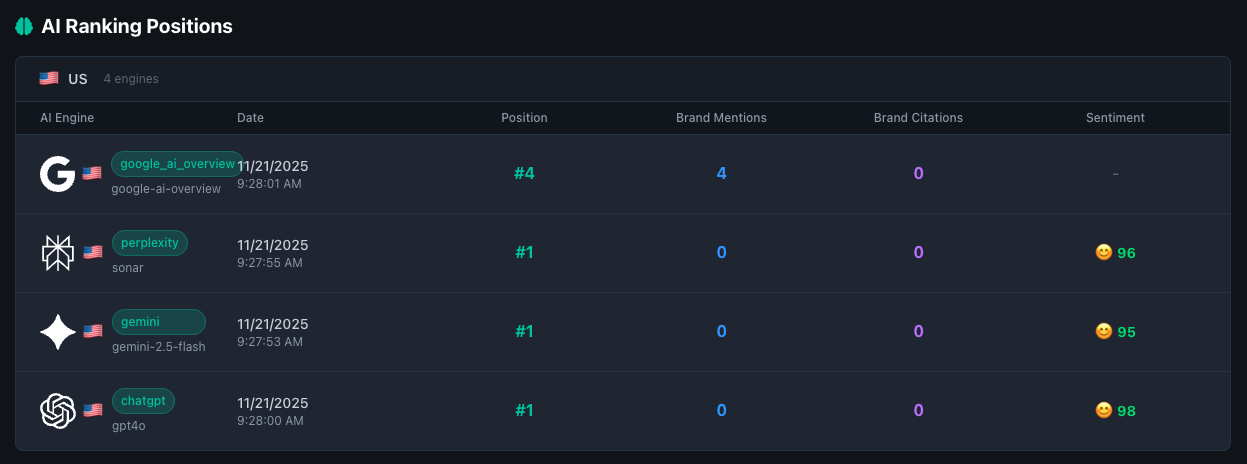This screenshot has height=464, width=1247.
Task: Click the '-' sentiment in google-ai-overview row
Action: tap(1115, 174)
